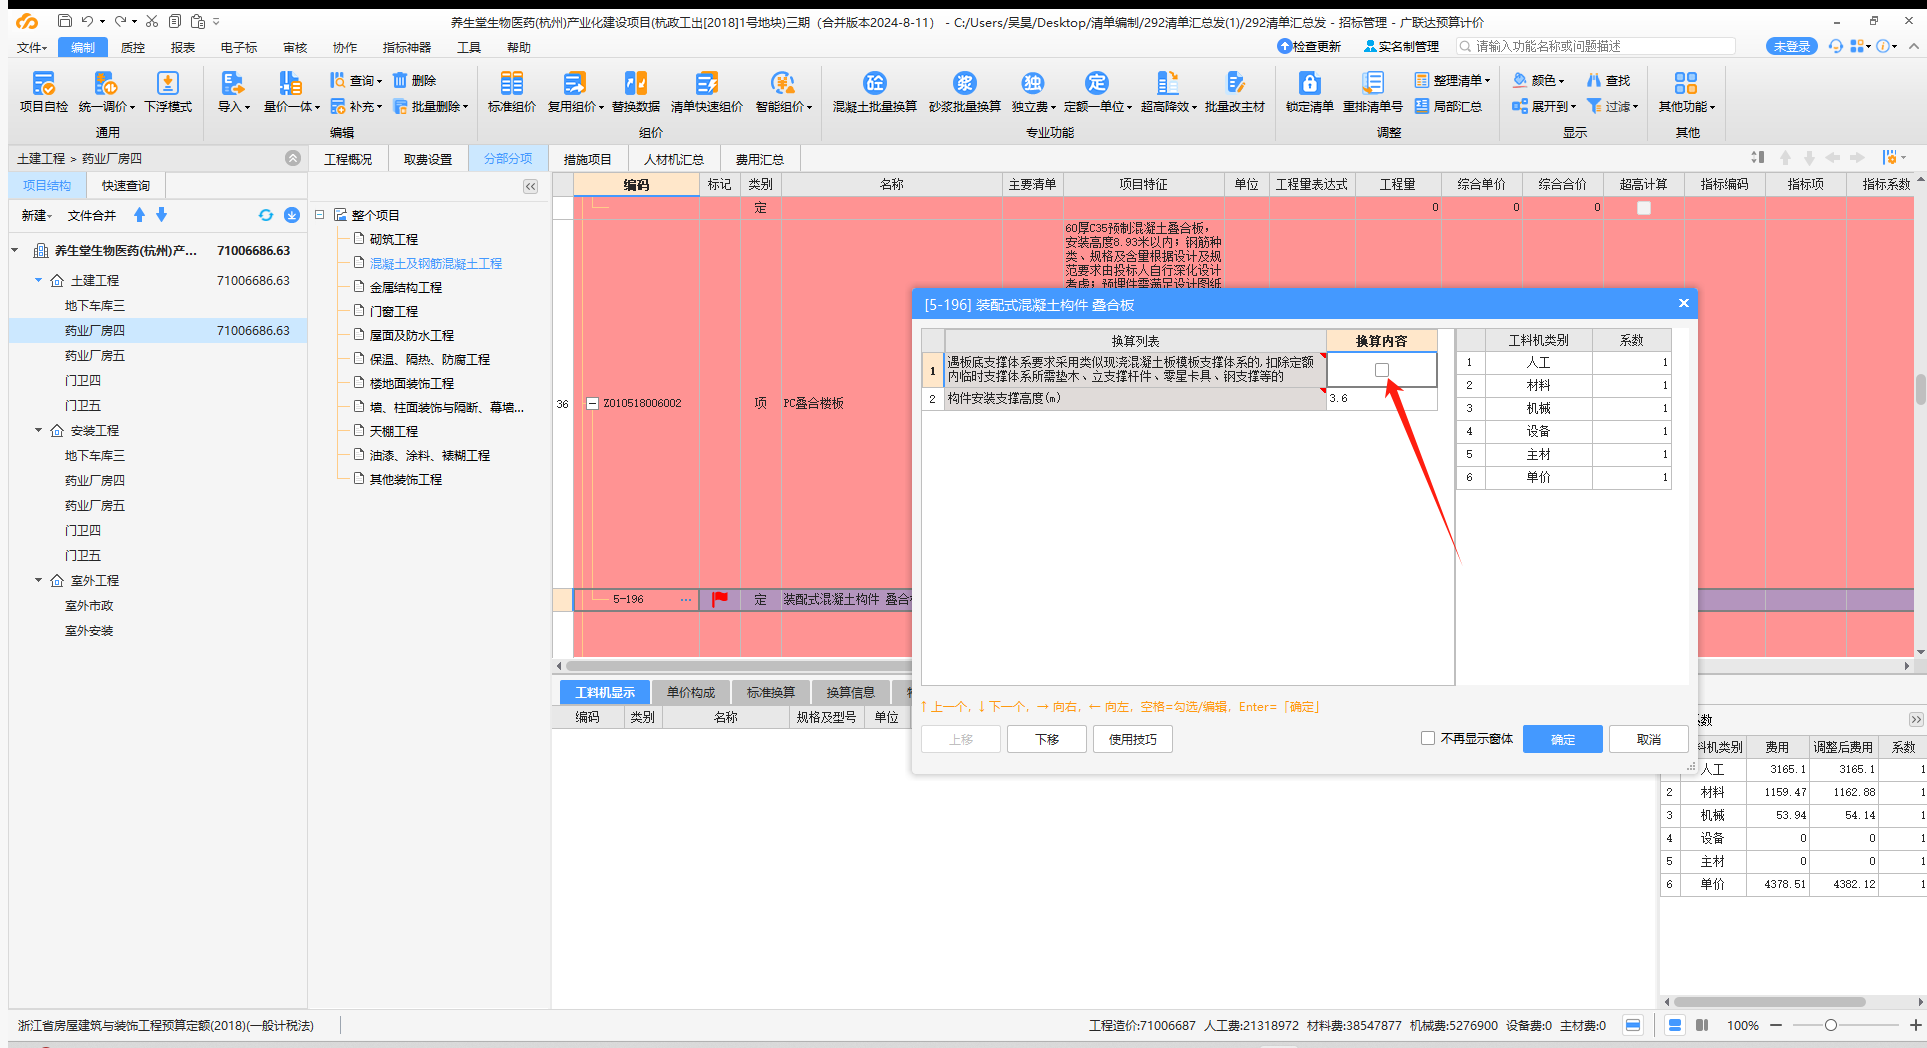
Task: Open the 质控 menu
Action: (133, 47)
